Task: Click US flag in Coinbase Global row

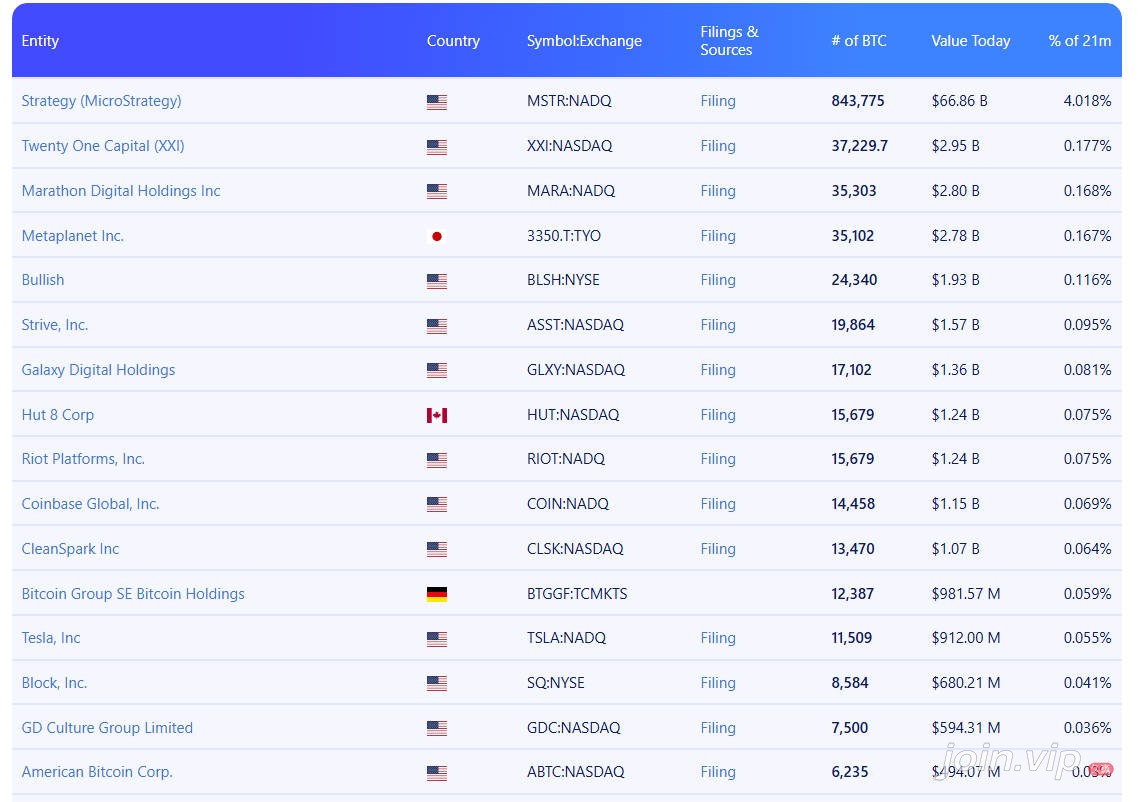Action: [437, 504]
